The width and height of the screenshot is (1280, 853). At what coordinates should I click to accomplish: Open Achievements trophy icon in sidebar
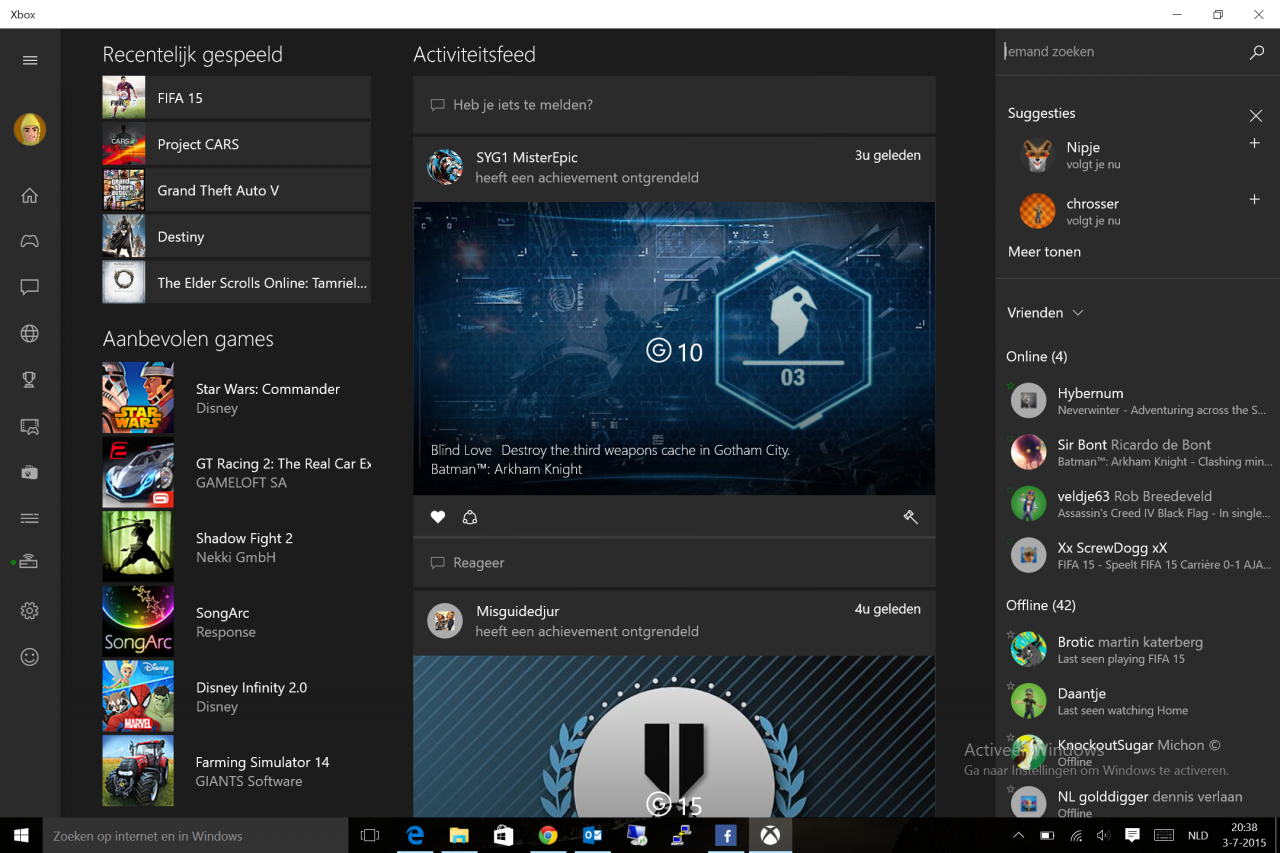tap(30, 379)
